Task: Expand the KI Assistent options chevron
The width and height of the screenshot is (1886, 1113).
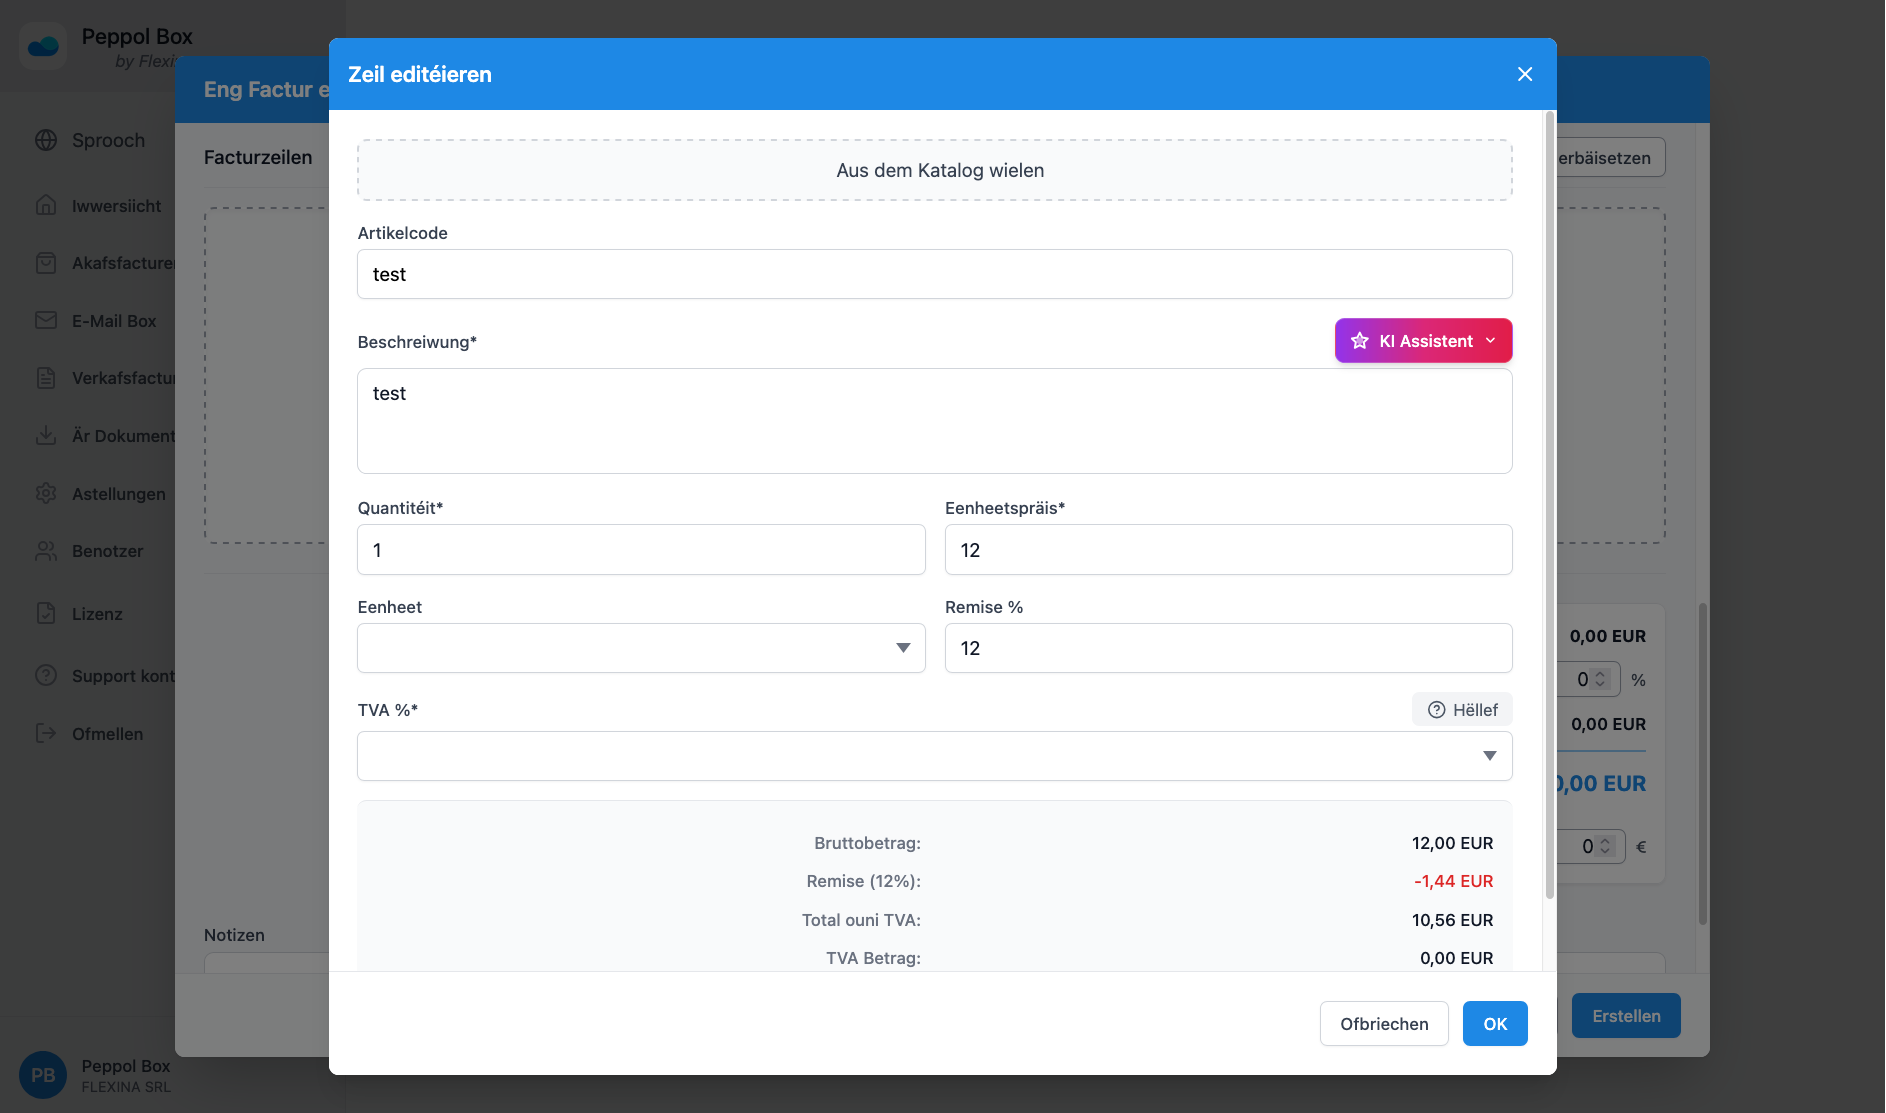Action: point(1492,340)
